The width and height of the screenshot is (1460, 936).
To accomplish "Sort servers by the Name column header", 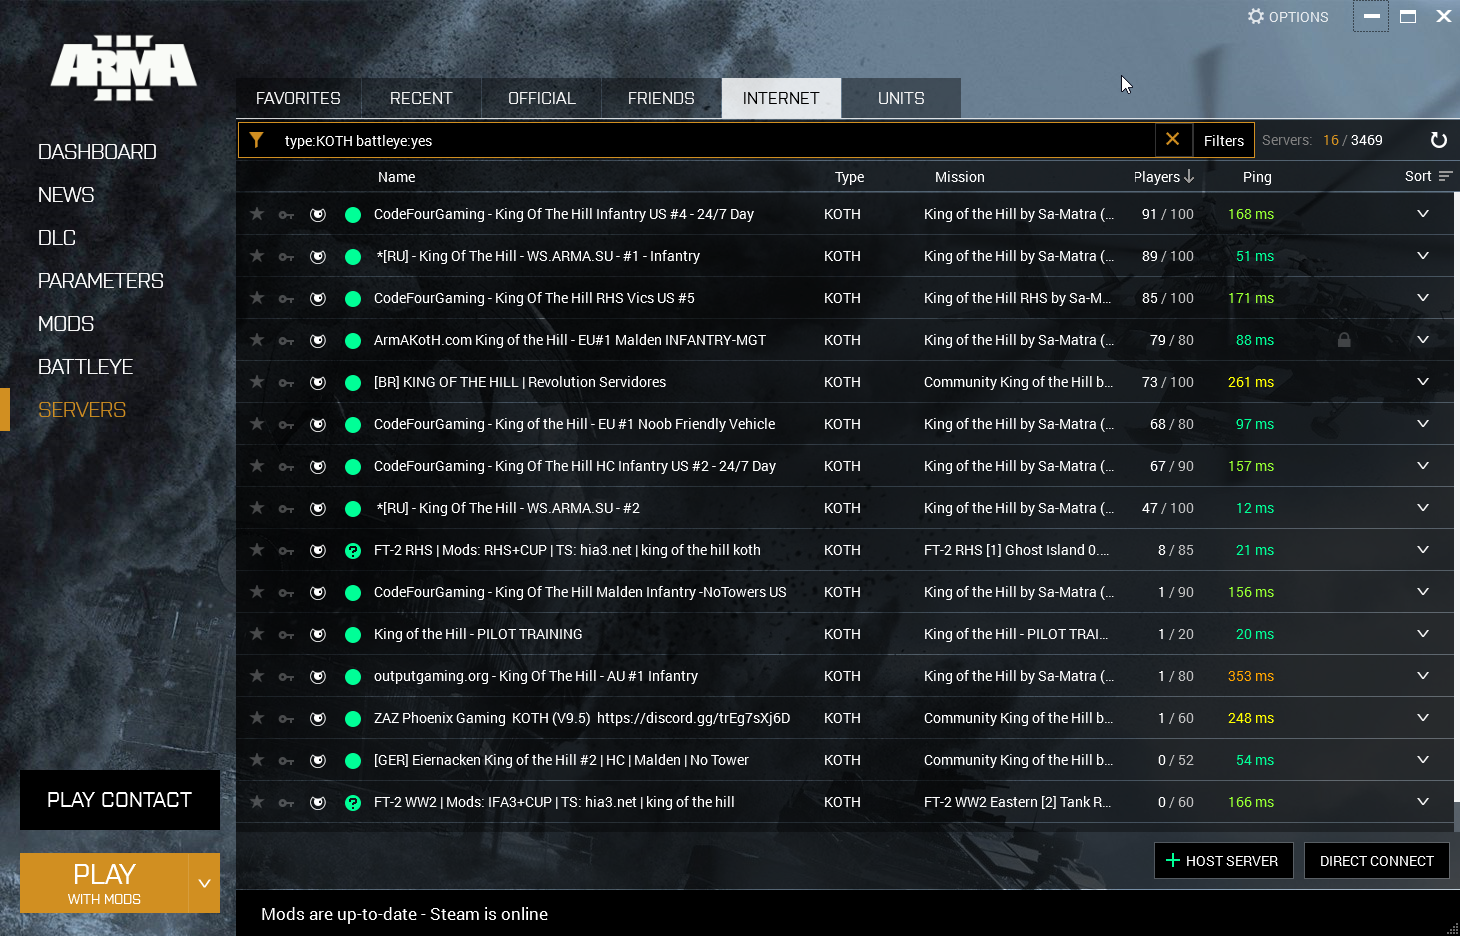I will (396, 177).
